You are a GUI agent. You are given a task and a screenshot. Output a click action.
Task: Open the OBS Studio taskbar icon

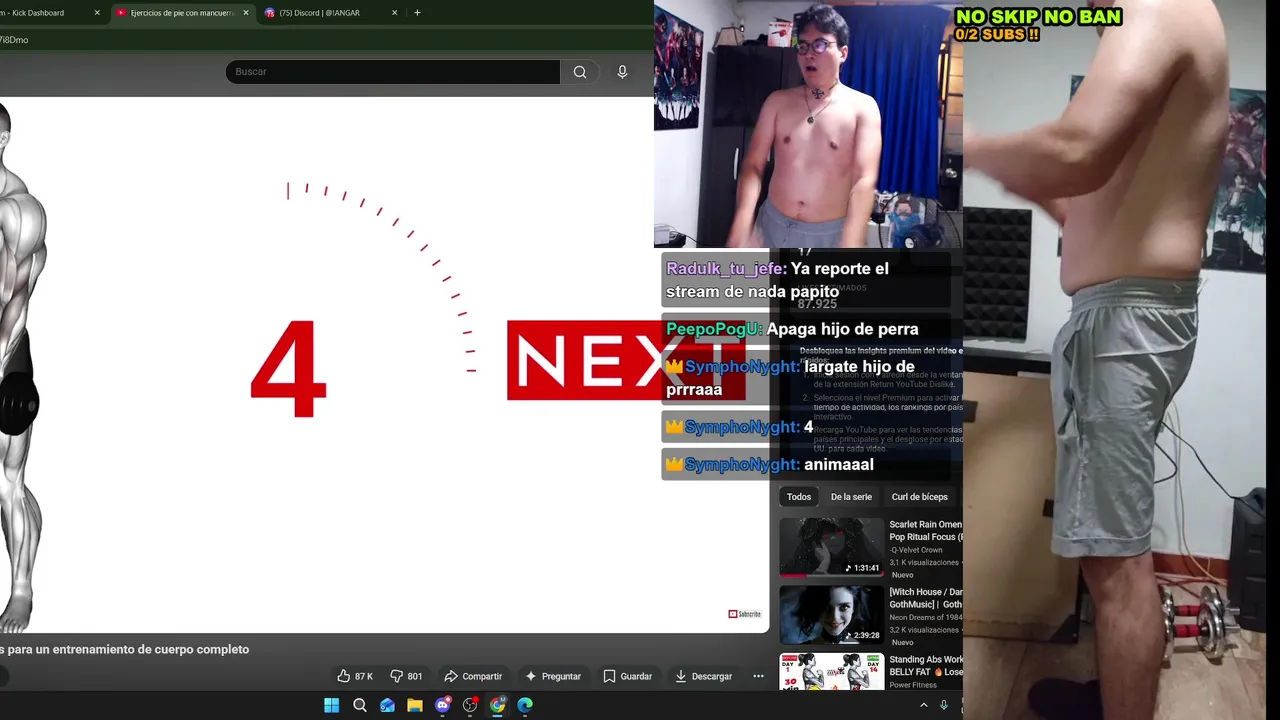470,705
